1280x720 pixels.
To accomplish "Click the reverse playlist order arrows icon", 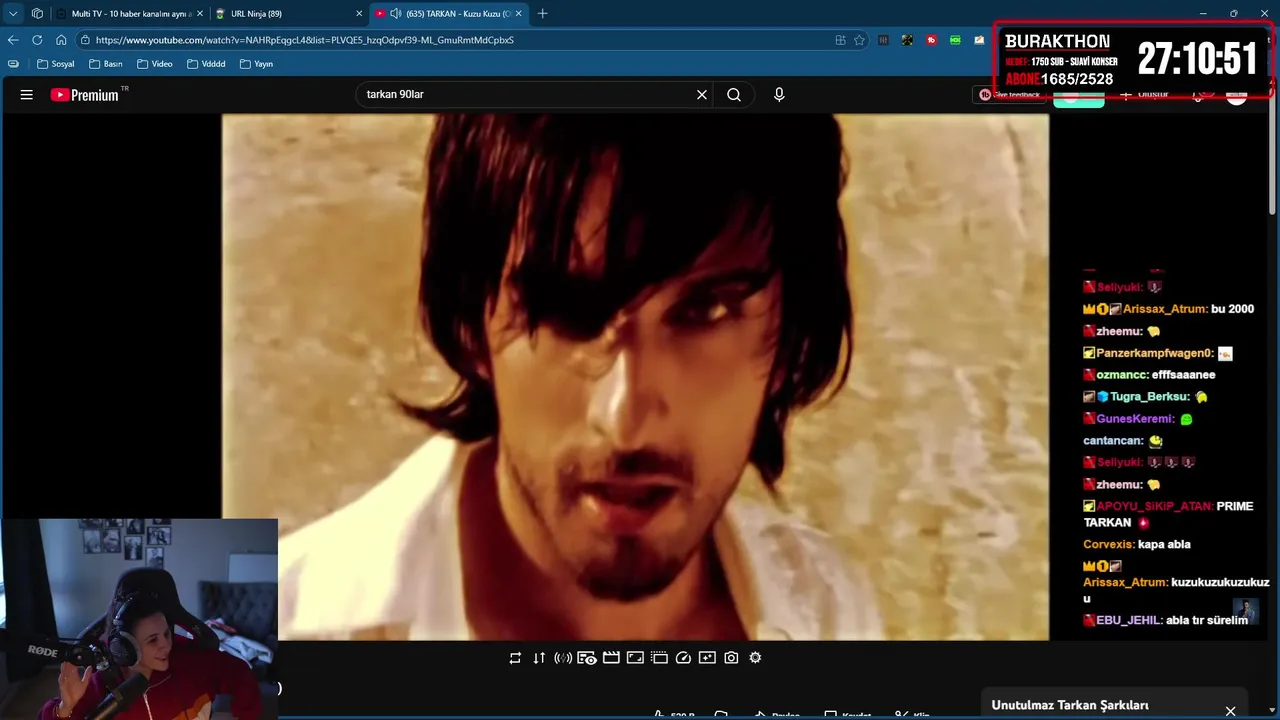I will [539, 658].
